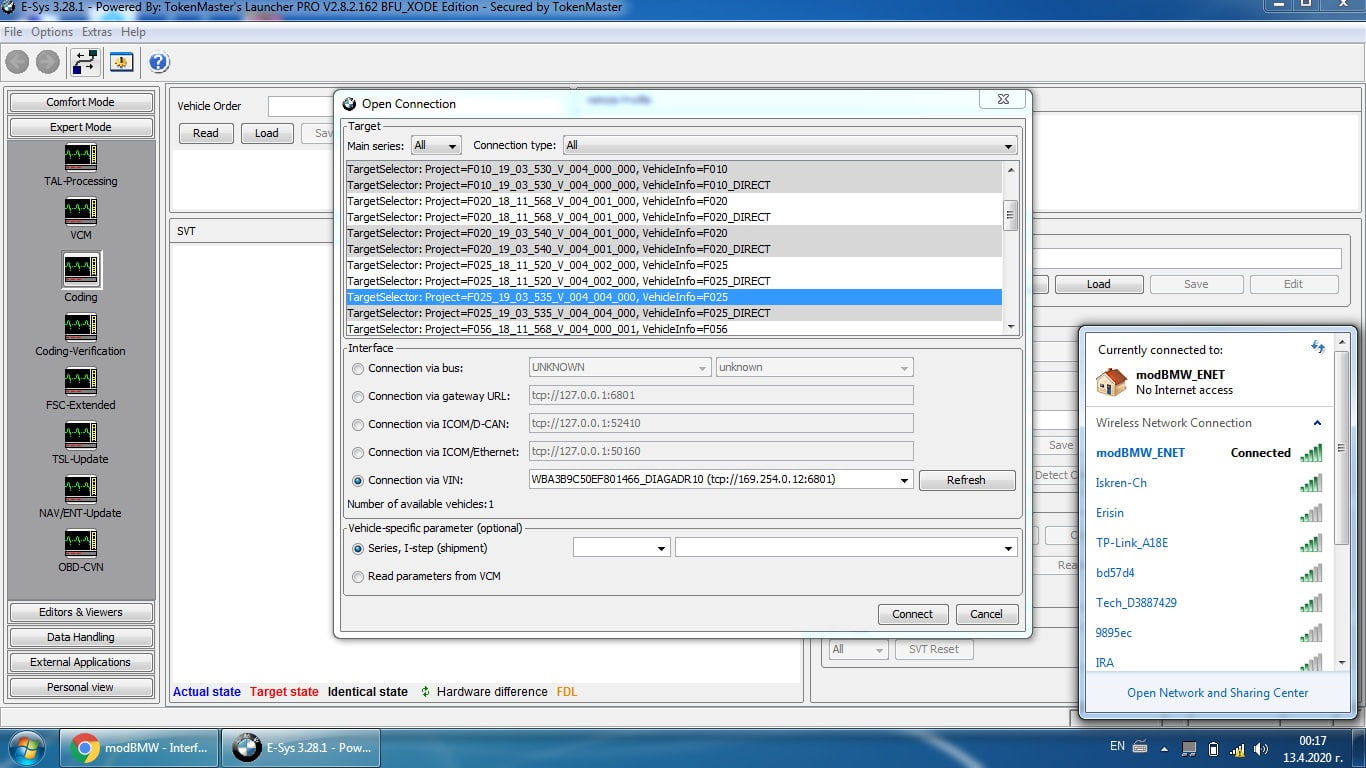Select the F056 TargetSelector entry in the list
Screen dimensions: 1366x768
pyautogui.click(x=560, y=329)
